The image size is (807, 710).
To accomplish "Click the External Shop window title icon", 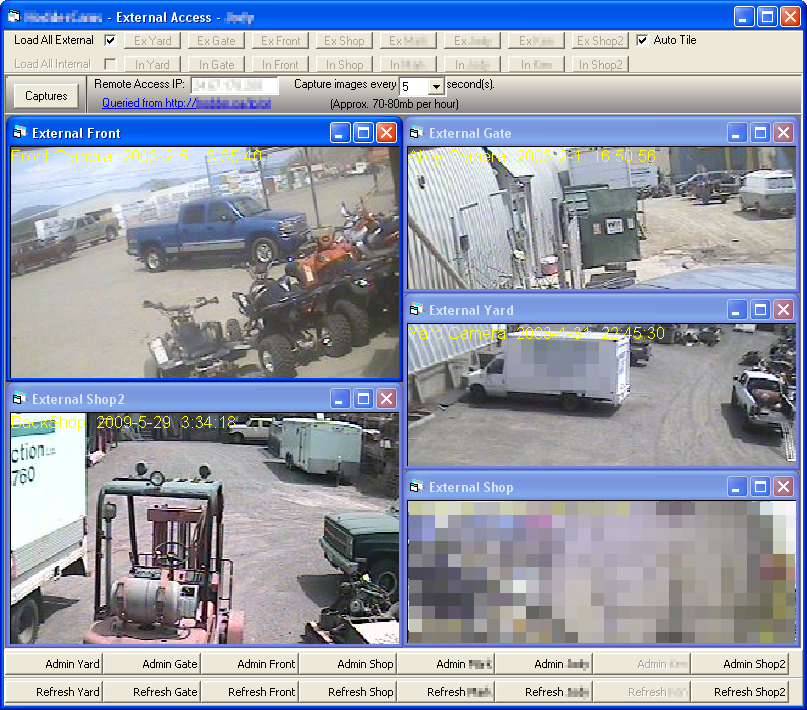I will [x=416, y=487].
